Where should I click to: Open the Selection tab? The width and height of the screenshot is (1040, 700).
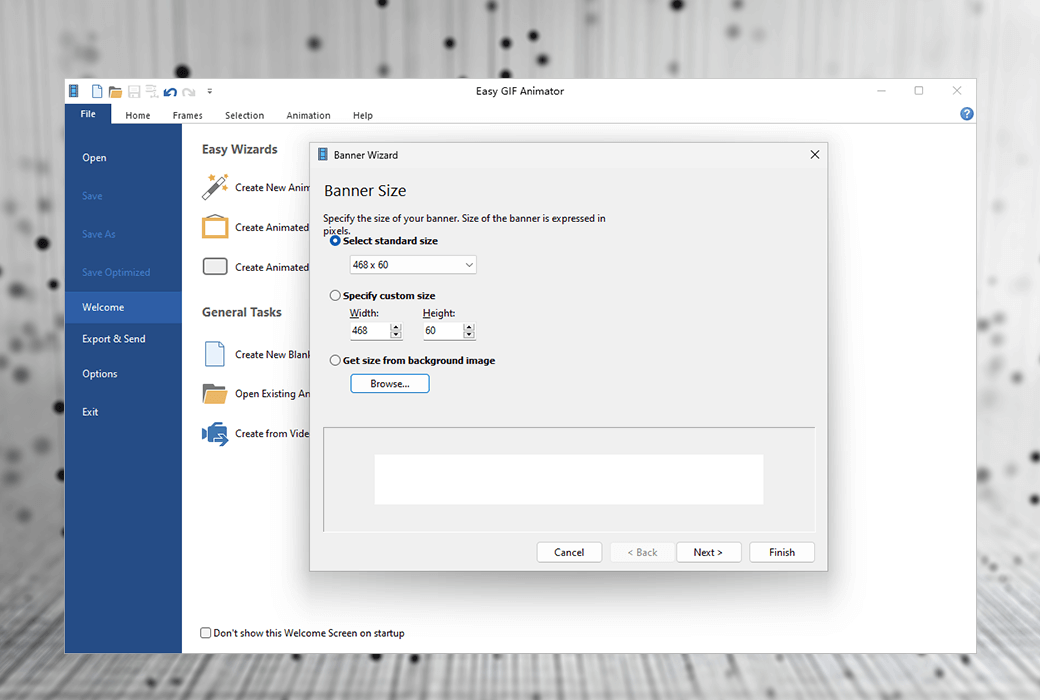pos(244,115)
